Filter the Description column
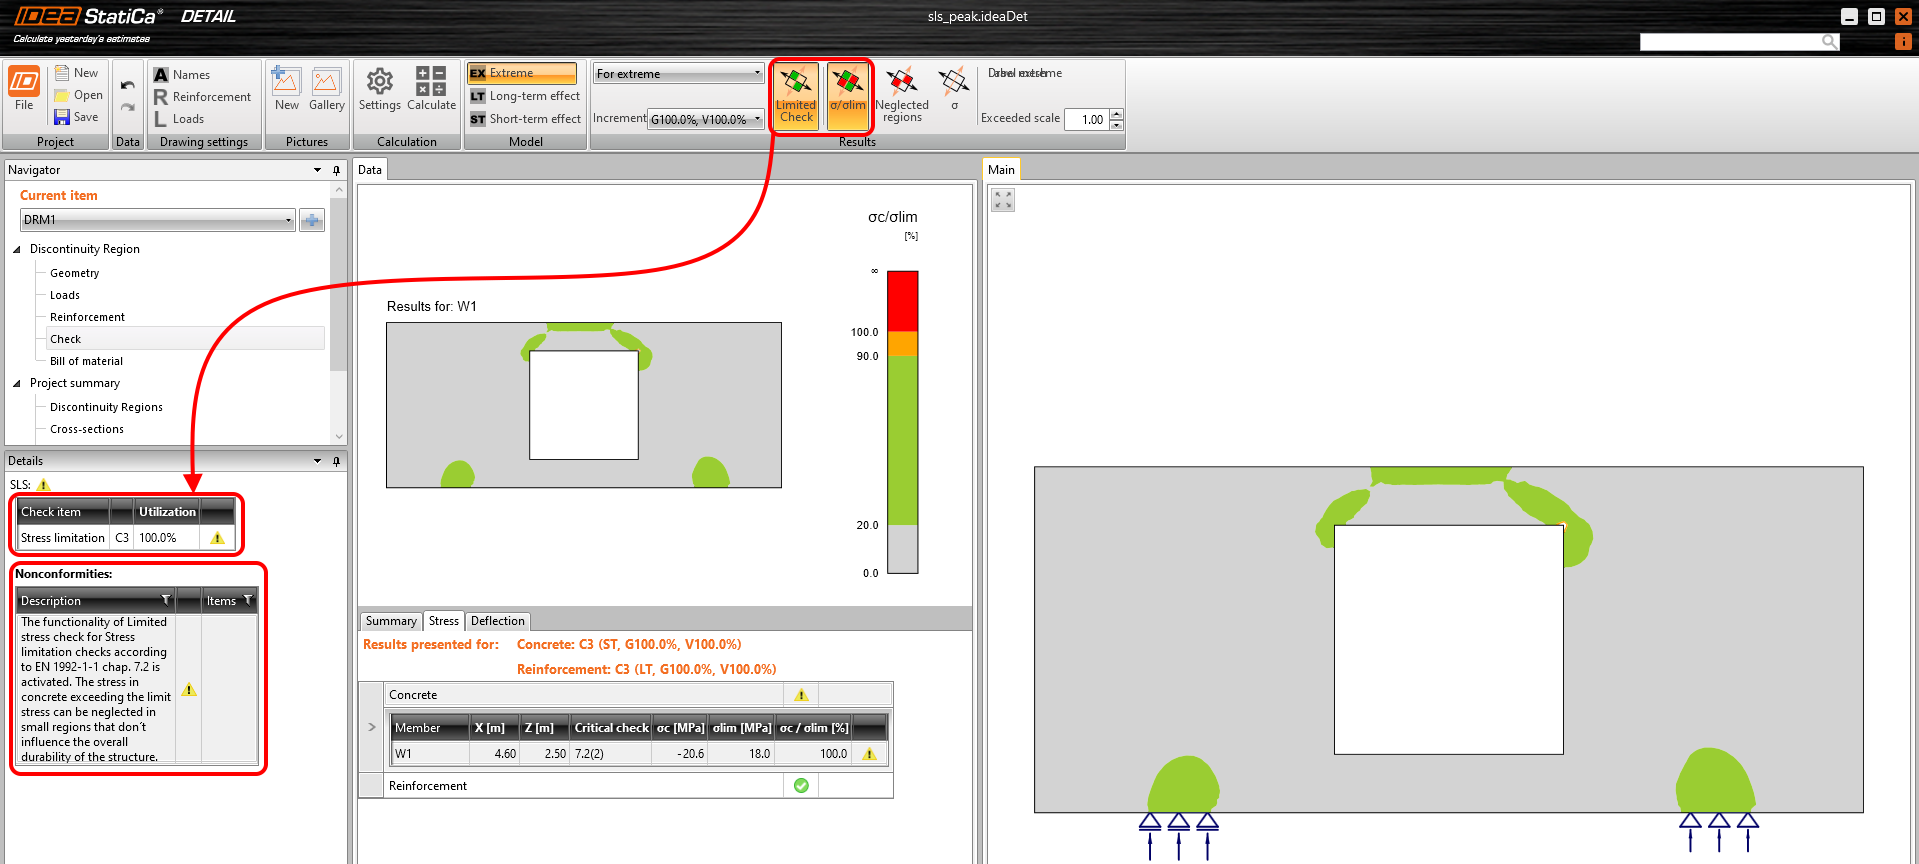The height and width of the screenshot is (864, 1919). click(166, 600)
